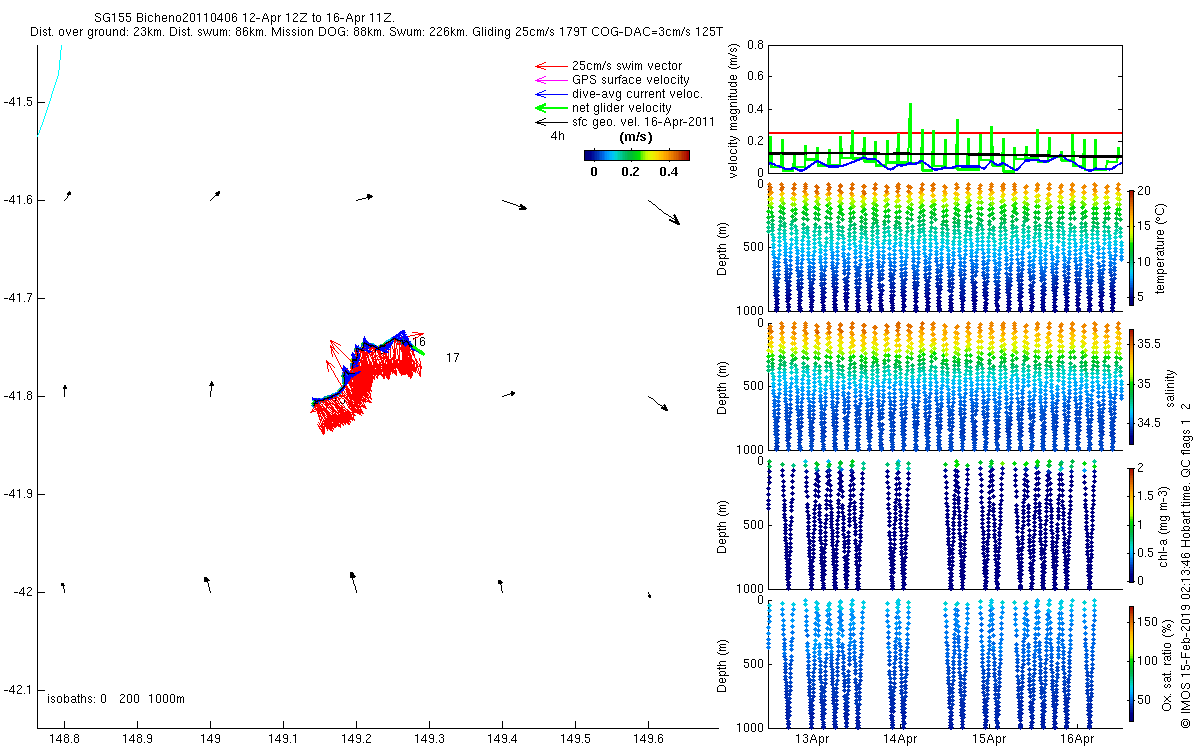Click the '150' tick on the oxygen saturation colorbar
The height and width of the screenshot is (750, 1200).
point(1147,622)
